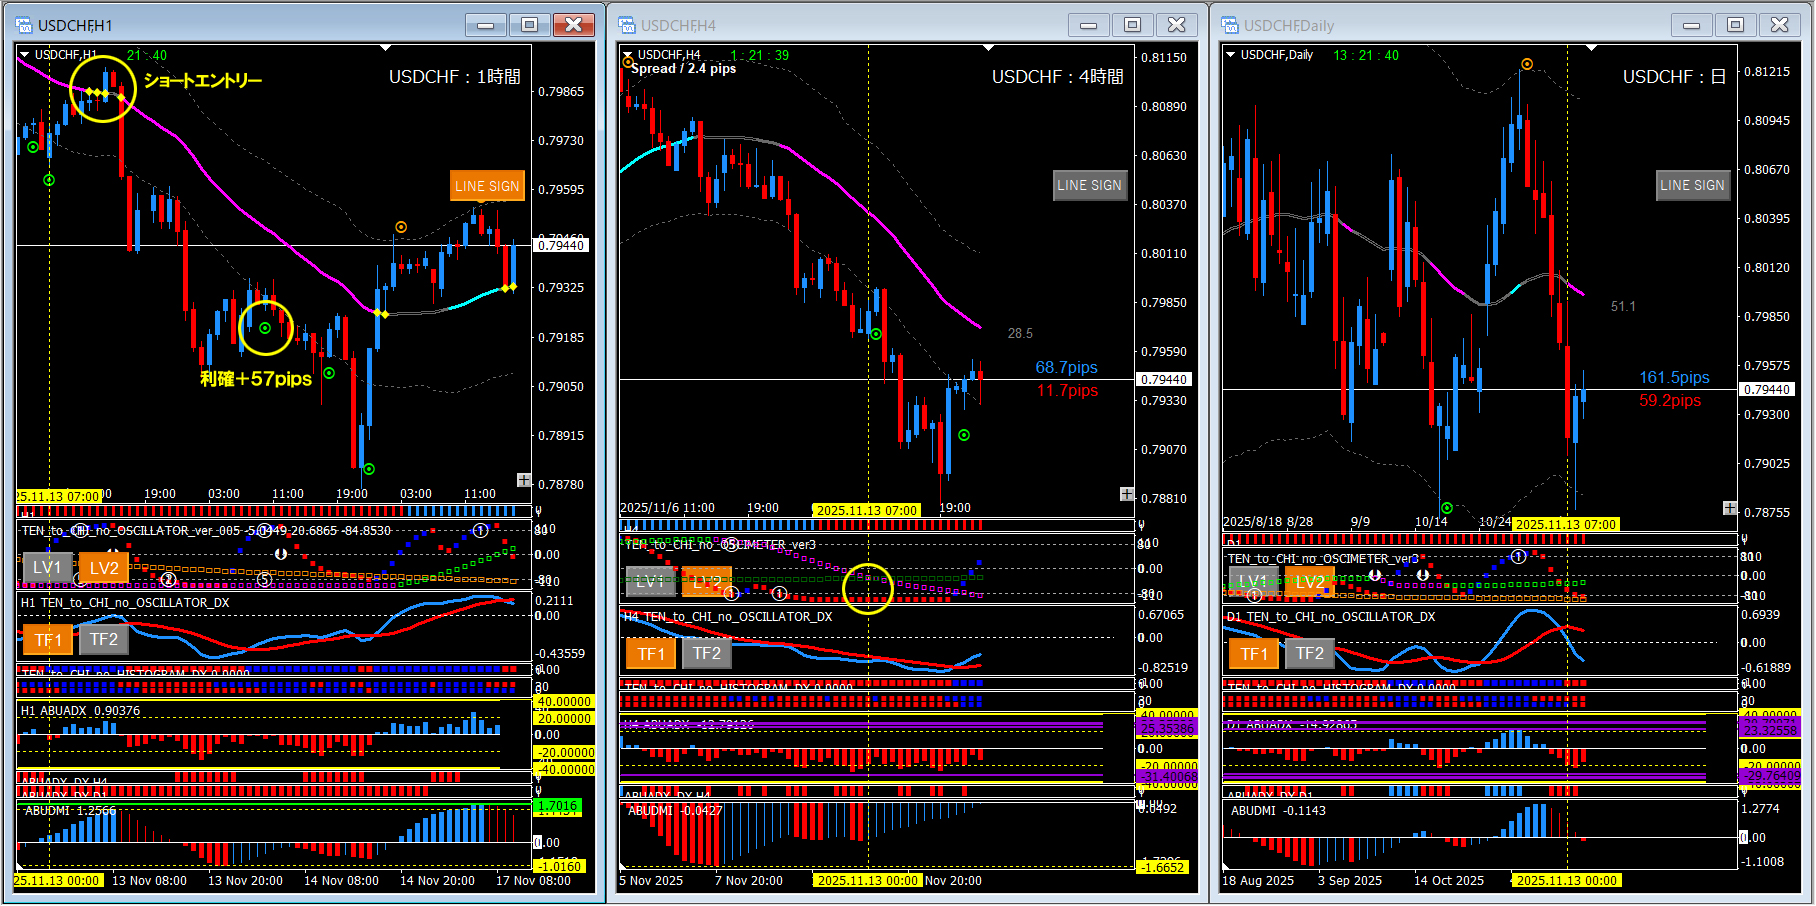Click the USDCHF,H1 window title icon
This screenshot has width=1816, height=906.
point(24,25)
